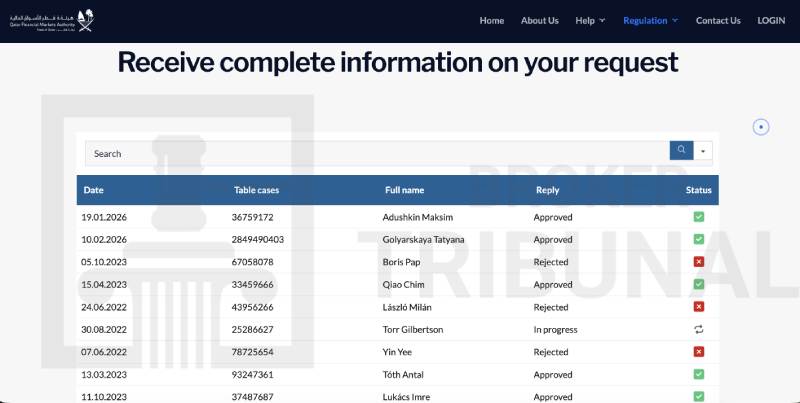This screenshot has height=403, width=800.
Task: Select the name László Milán
Action: (407, 307)
